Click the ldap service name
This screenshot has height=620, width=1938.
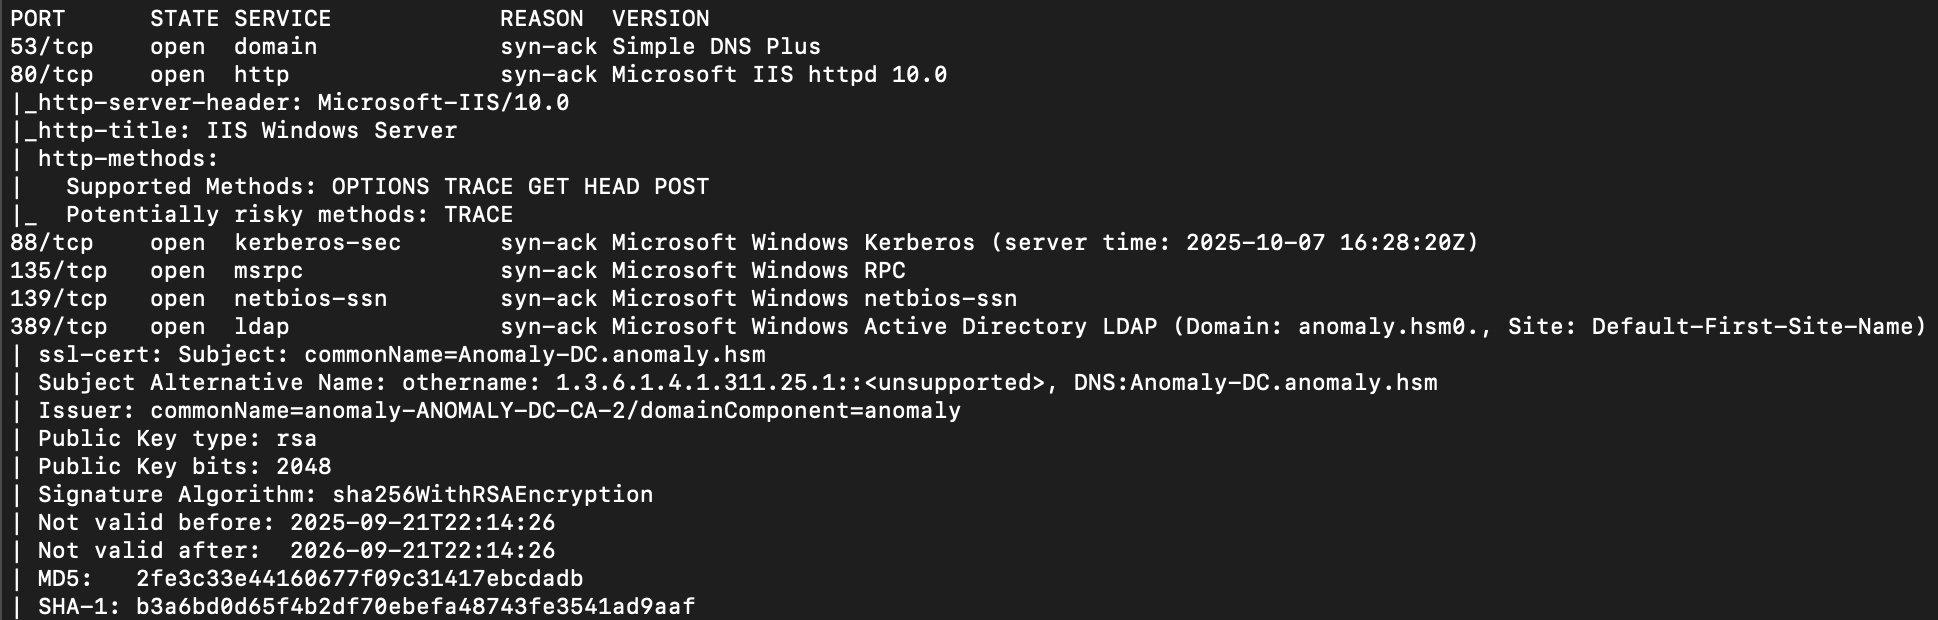261,327
